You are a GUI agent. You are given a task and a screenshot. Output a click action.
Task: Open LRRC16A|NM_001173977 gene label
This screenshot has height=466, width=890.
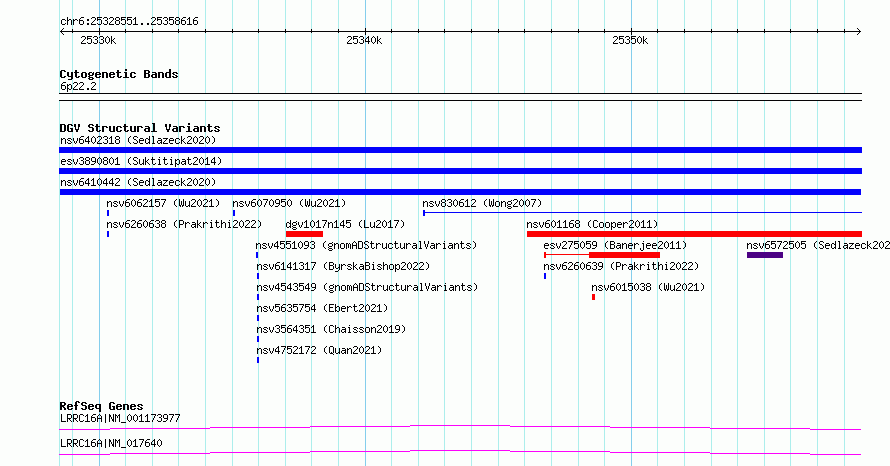(120, 418)
